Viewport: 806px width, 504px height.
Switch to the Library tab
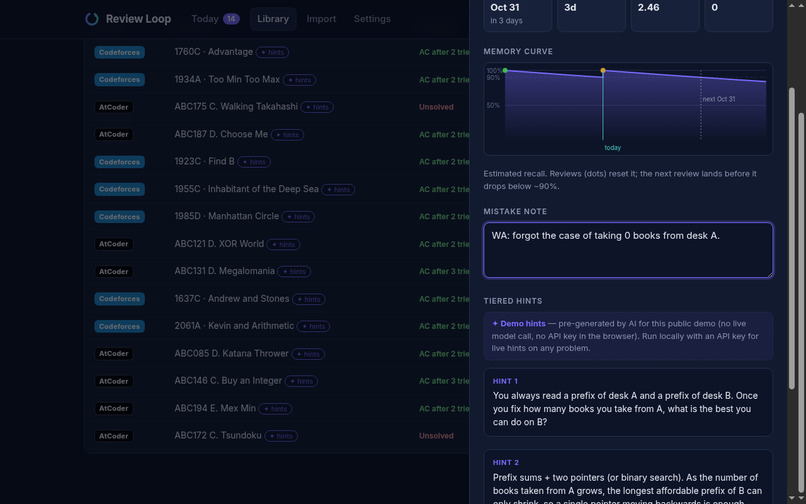coord(273,19)
